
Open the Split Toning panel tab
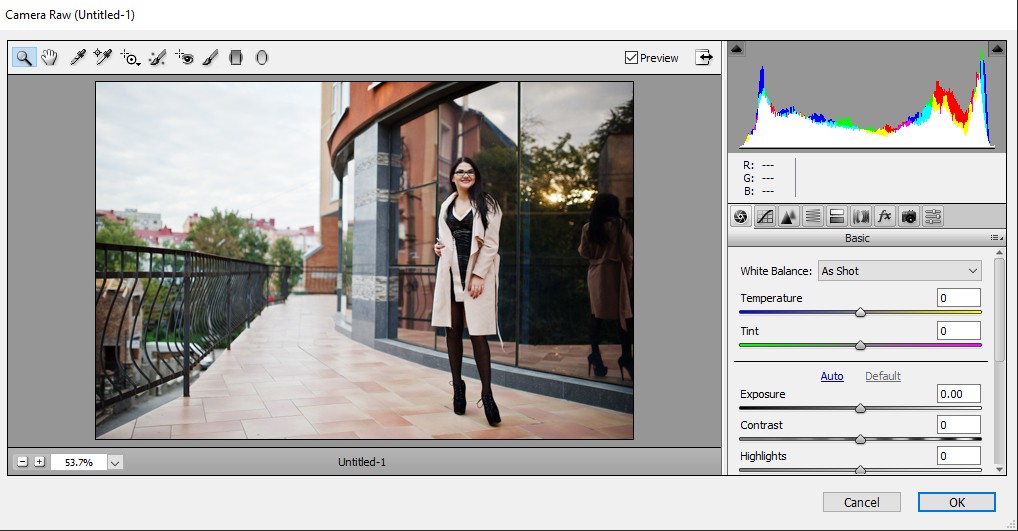(x=837, y=216)
